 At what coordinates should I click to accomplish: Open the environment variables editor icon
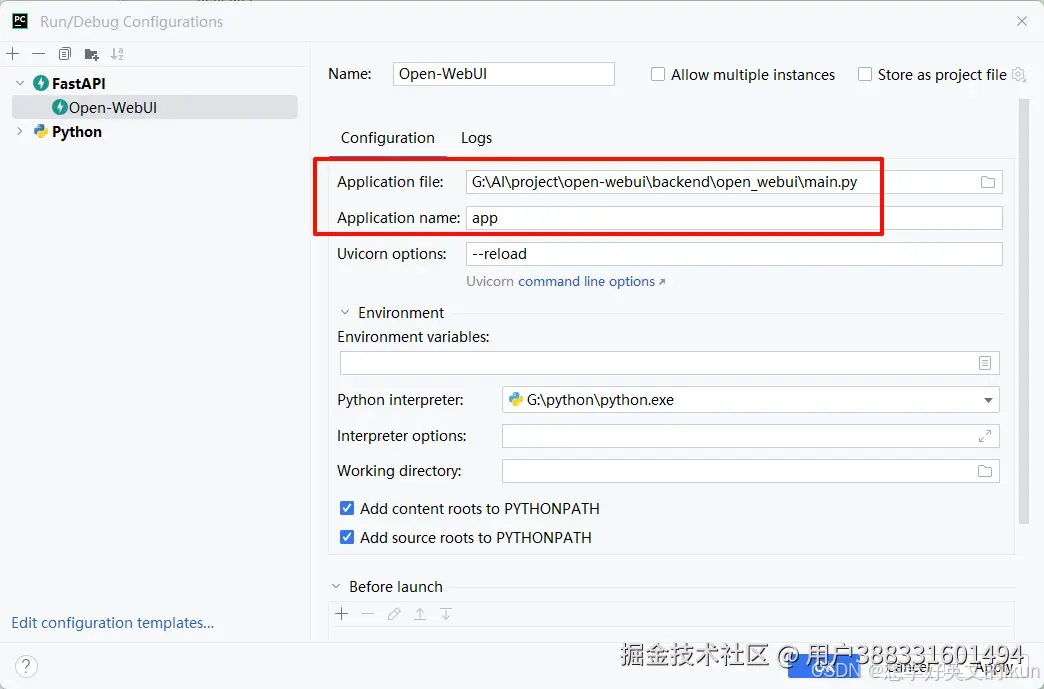click(985, 363)
